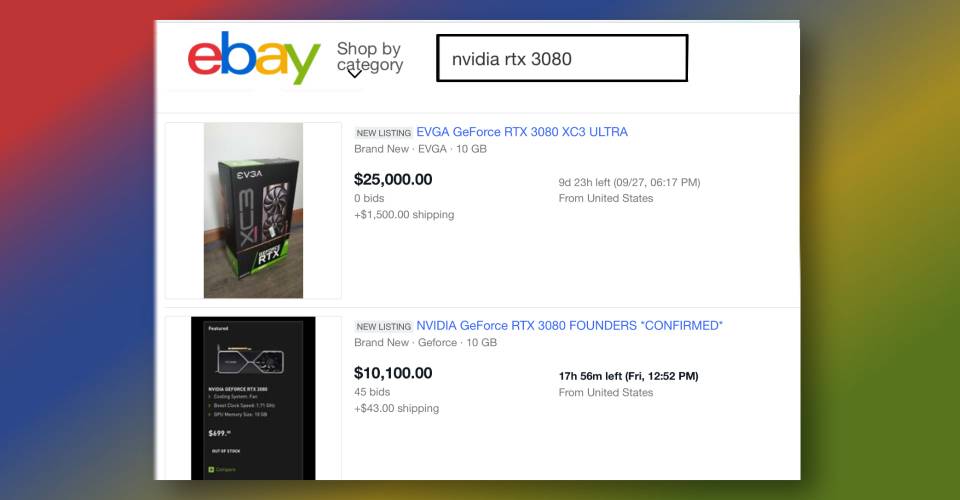This screenshot has width=960, height=500.
Task: Focus the search field containing nvidia rtx 3080
Action: (562, 58)
